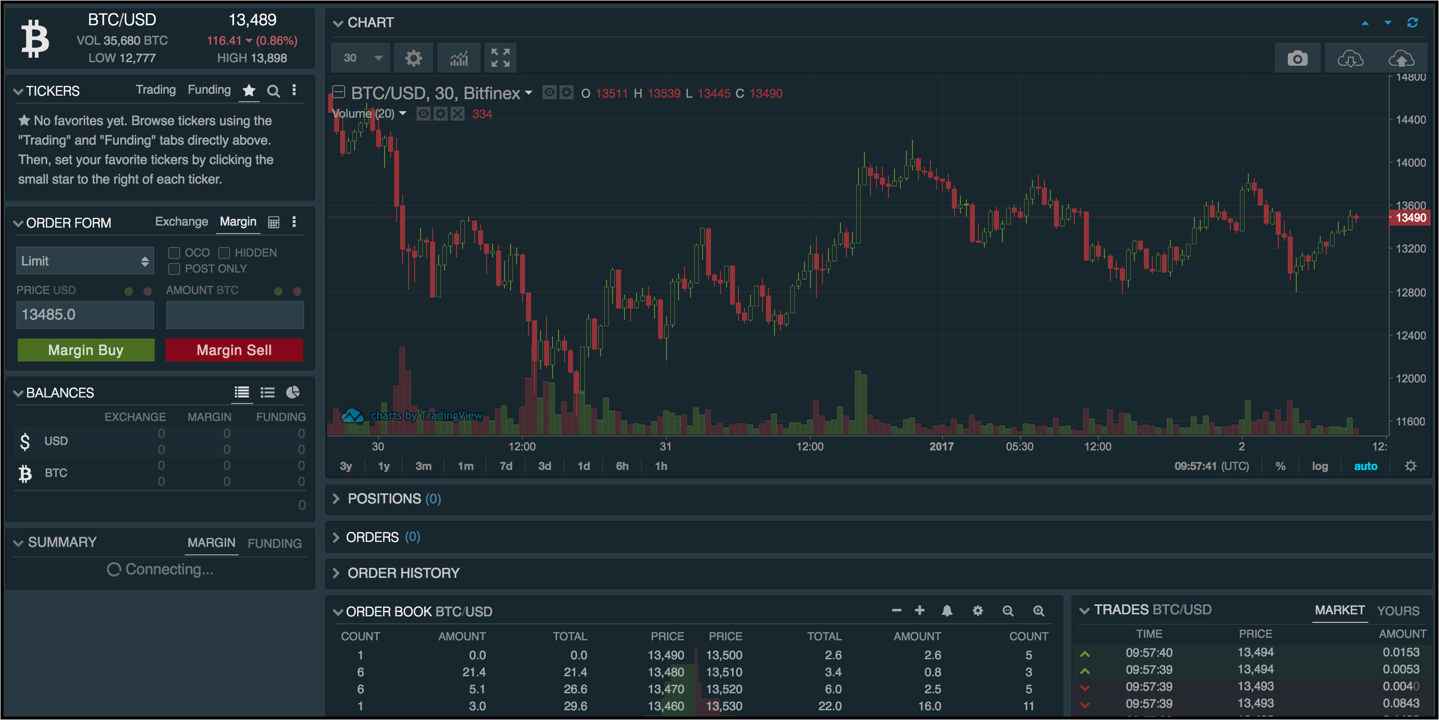Screen dimensions: 1439x720
Task: Zoom in the order book depth bars
Action: click(x=1039, y=611)
